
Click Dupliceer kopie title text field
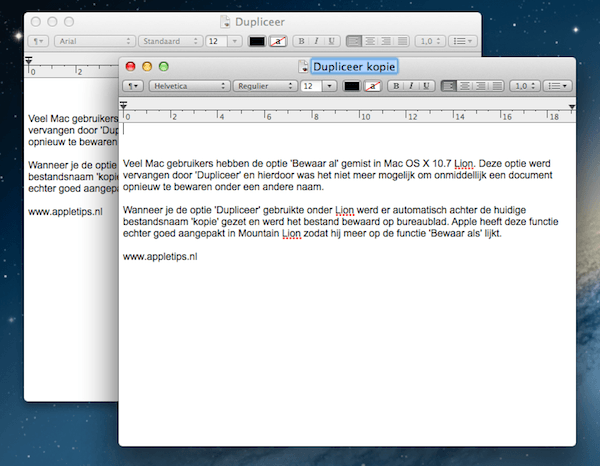[354, 67]
